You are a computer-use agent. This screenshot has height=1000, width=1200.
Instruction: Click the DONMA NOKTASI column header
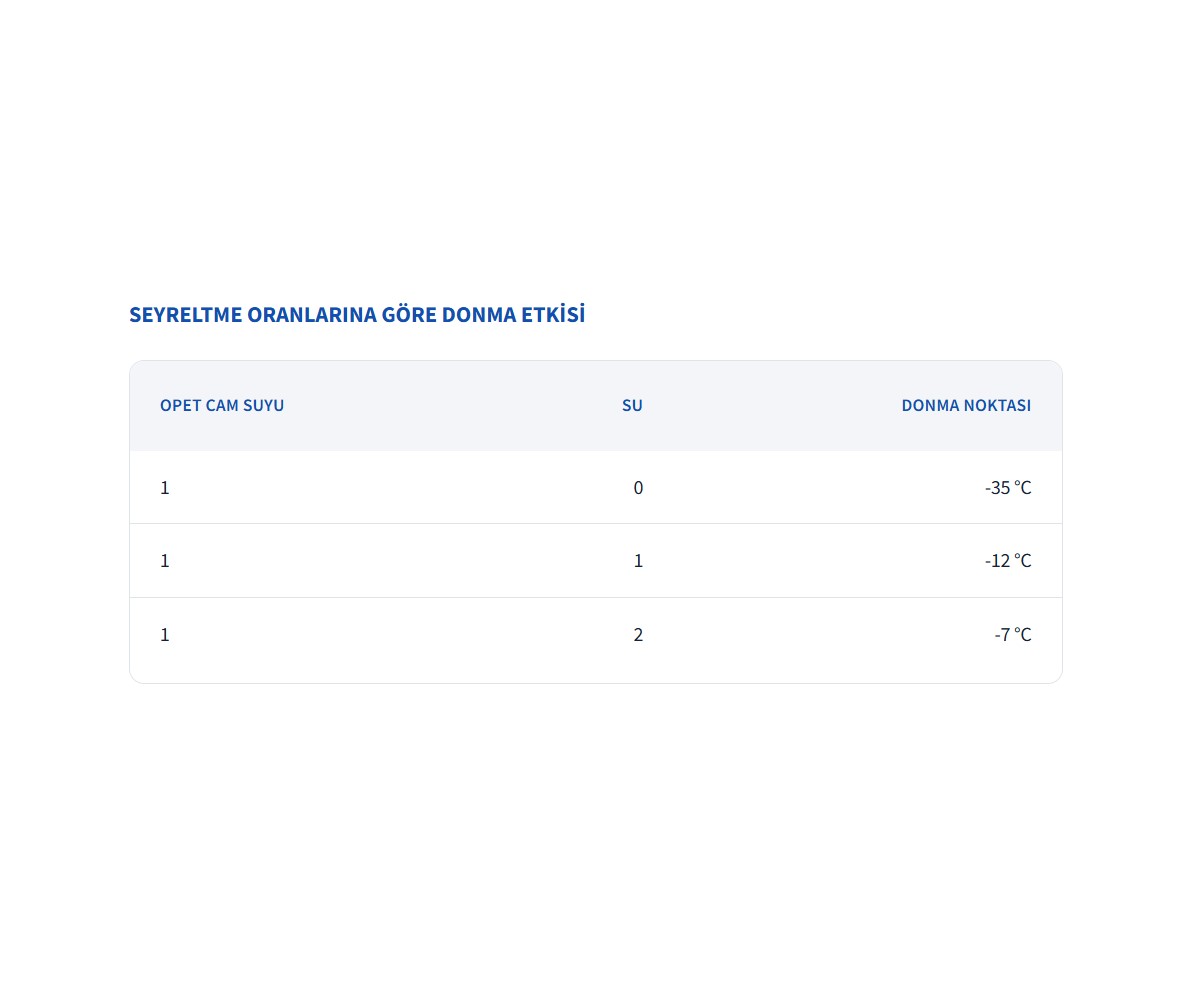[x=965, y=406]
